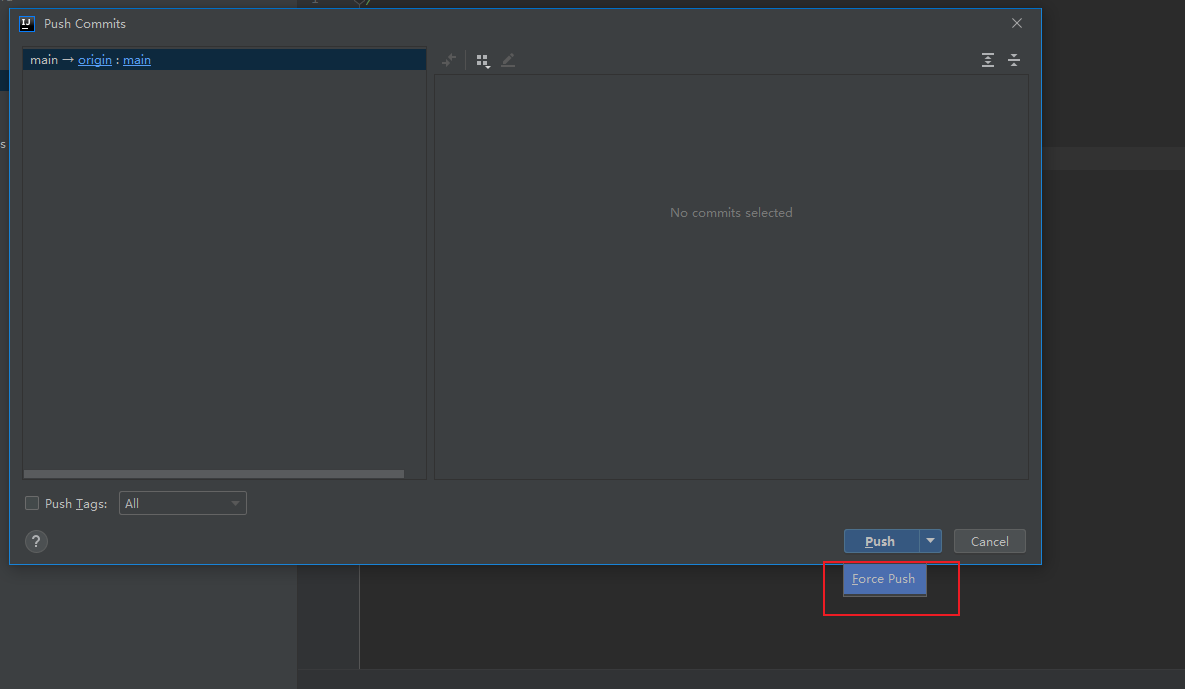This screenshot has width=1185, height=689.
Task: Select the main → origin : main row
Action: pos(224,60)
